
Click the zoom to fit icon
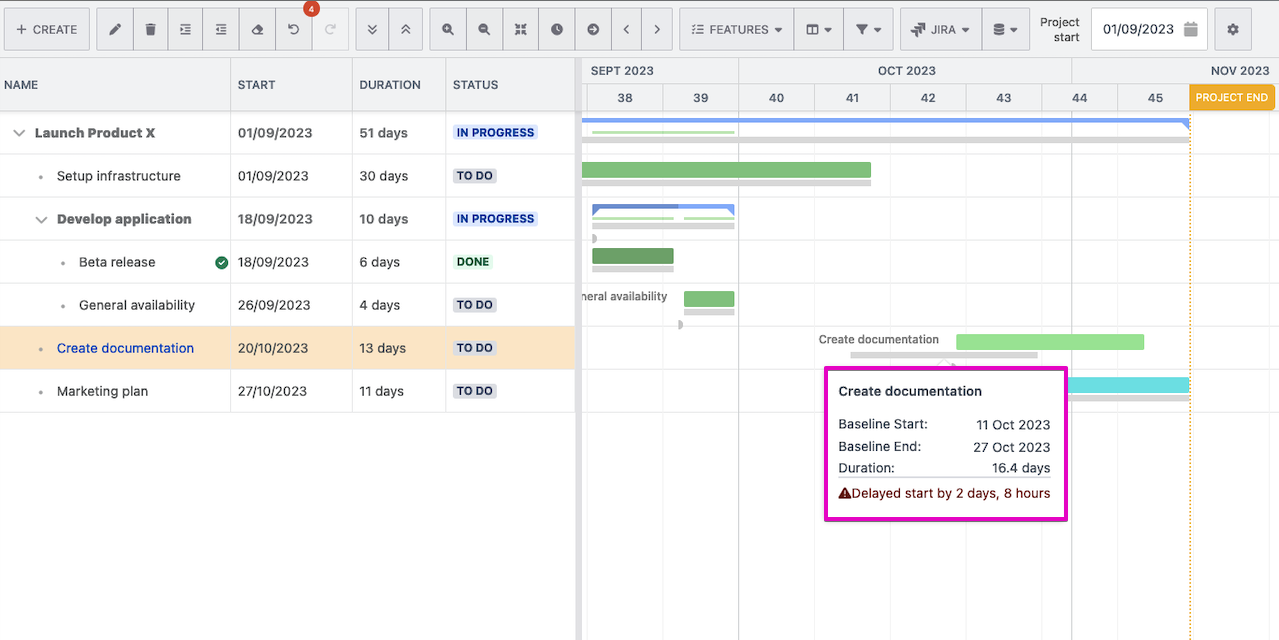point(520,30)
